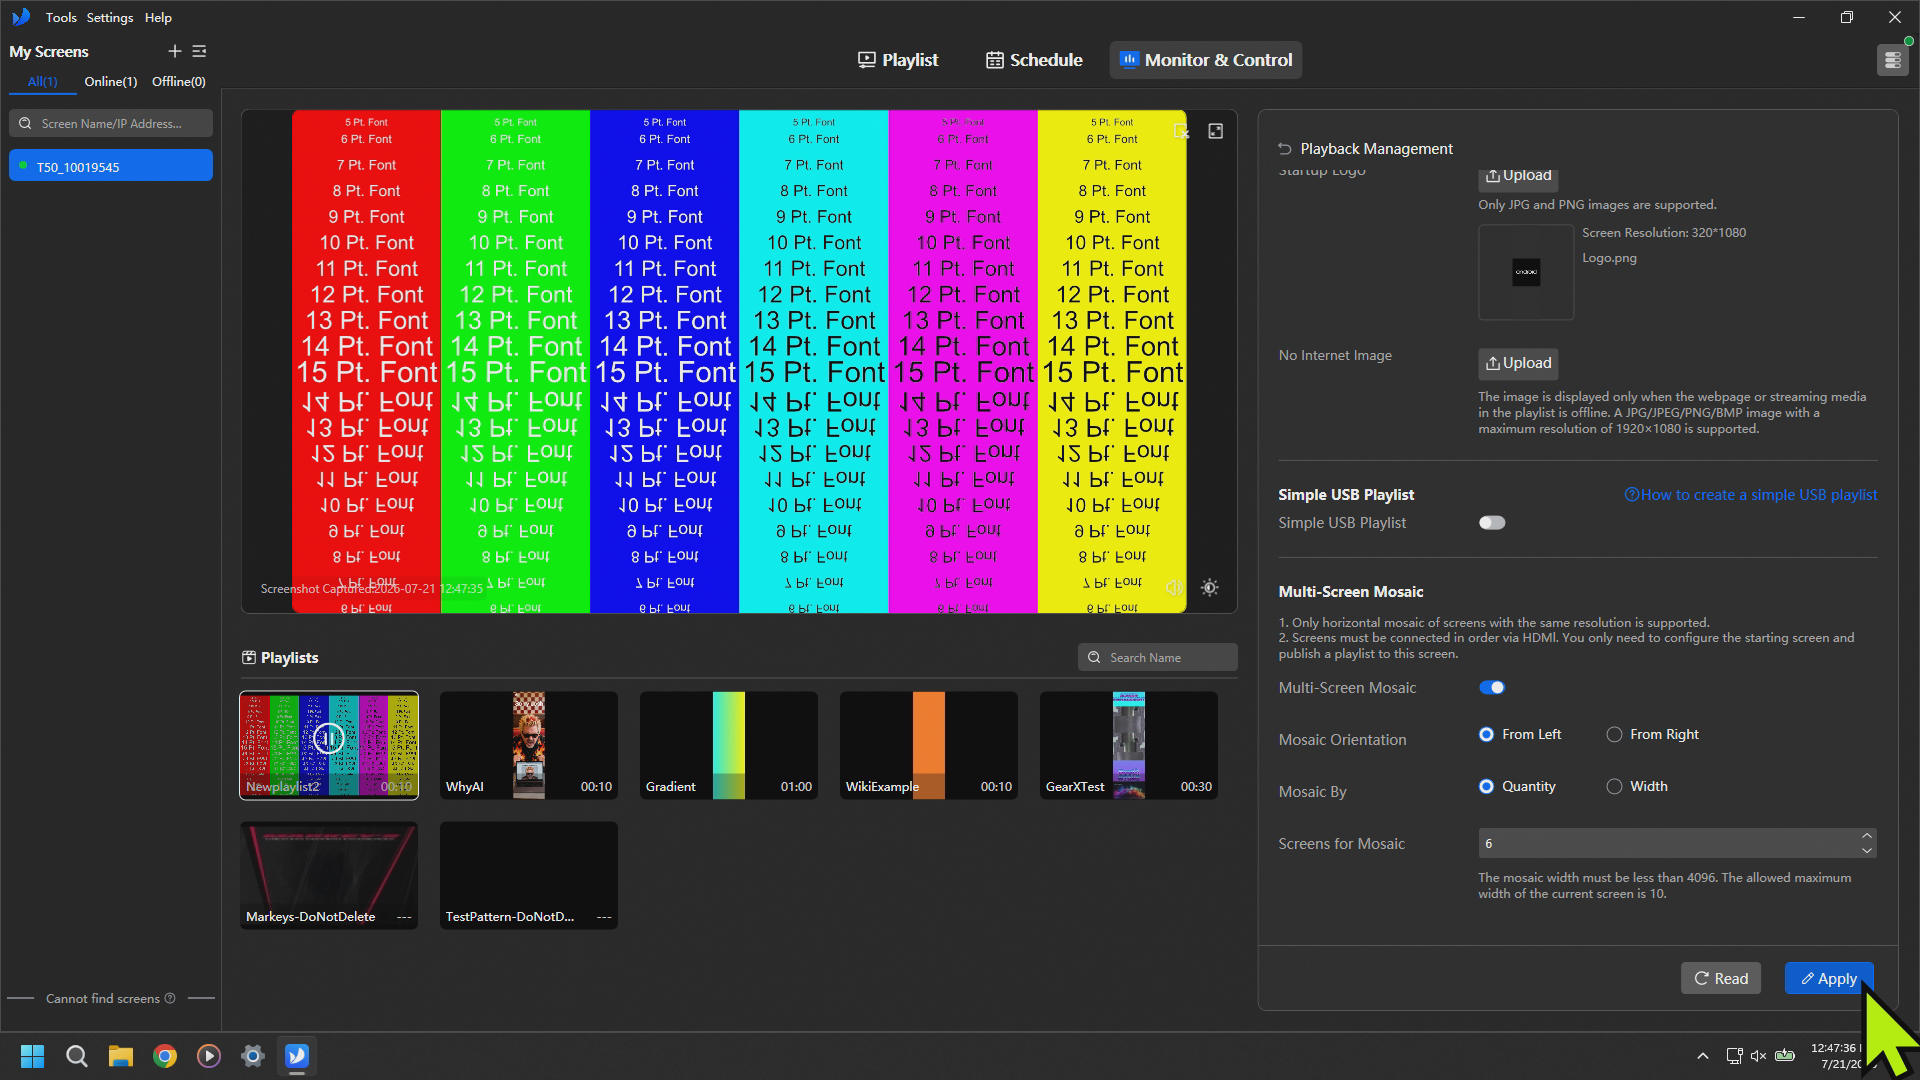Click the brightness sun icon on preview
The image size is (1920, 1080).
[x=1209, y=588]
